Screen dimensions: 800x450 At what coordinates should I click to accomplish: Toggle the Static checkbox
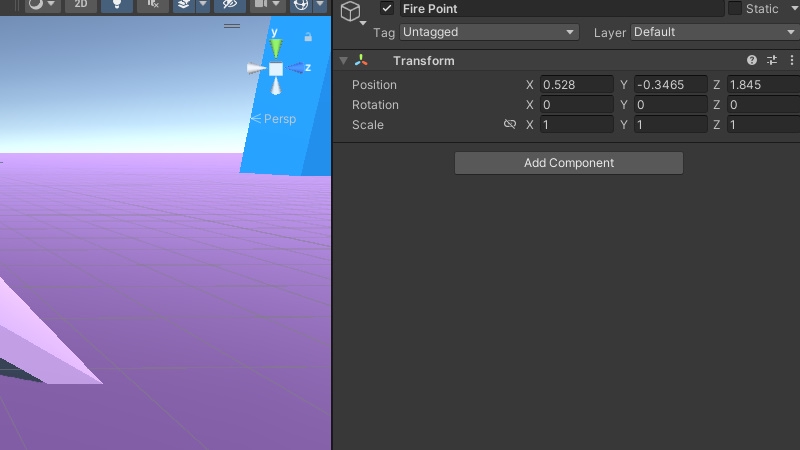pyautogui.click(x=735, y=8)
